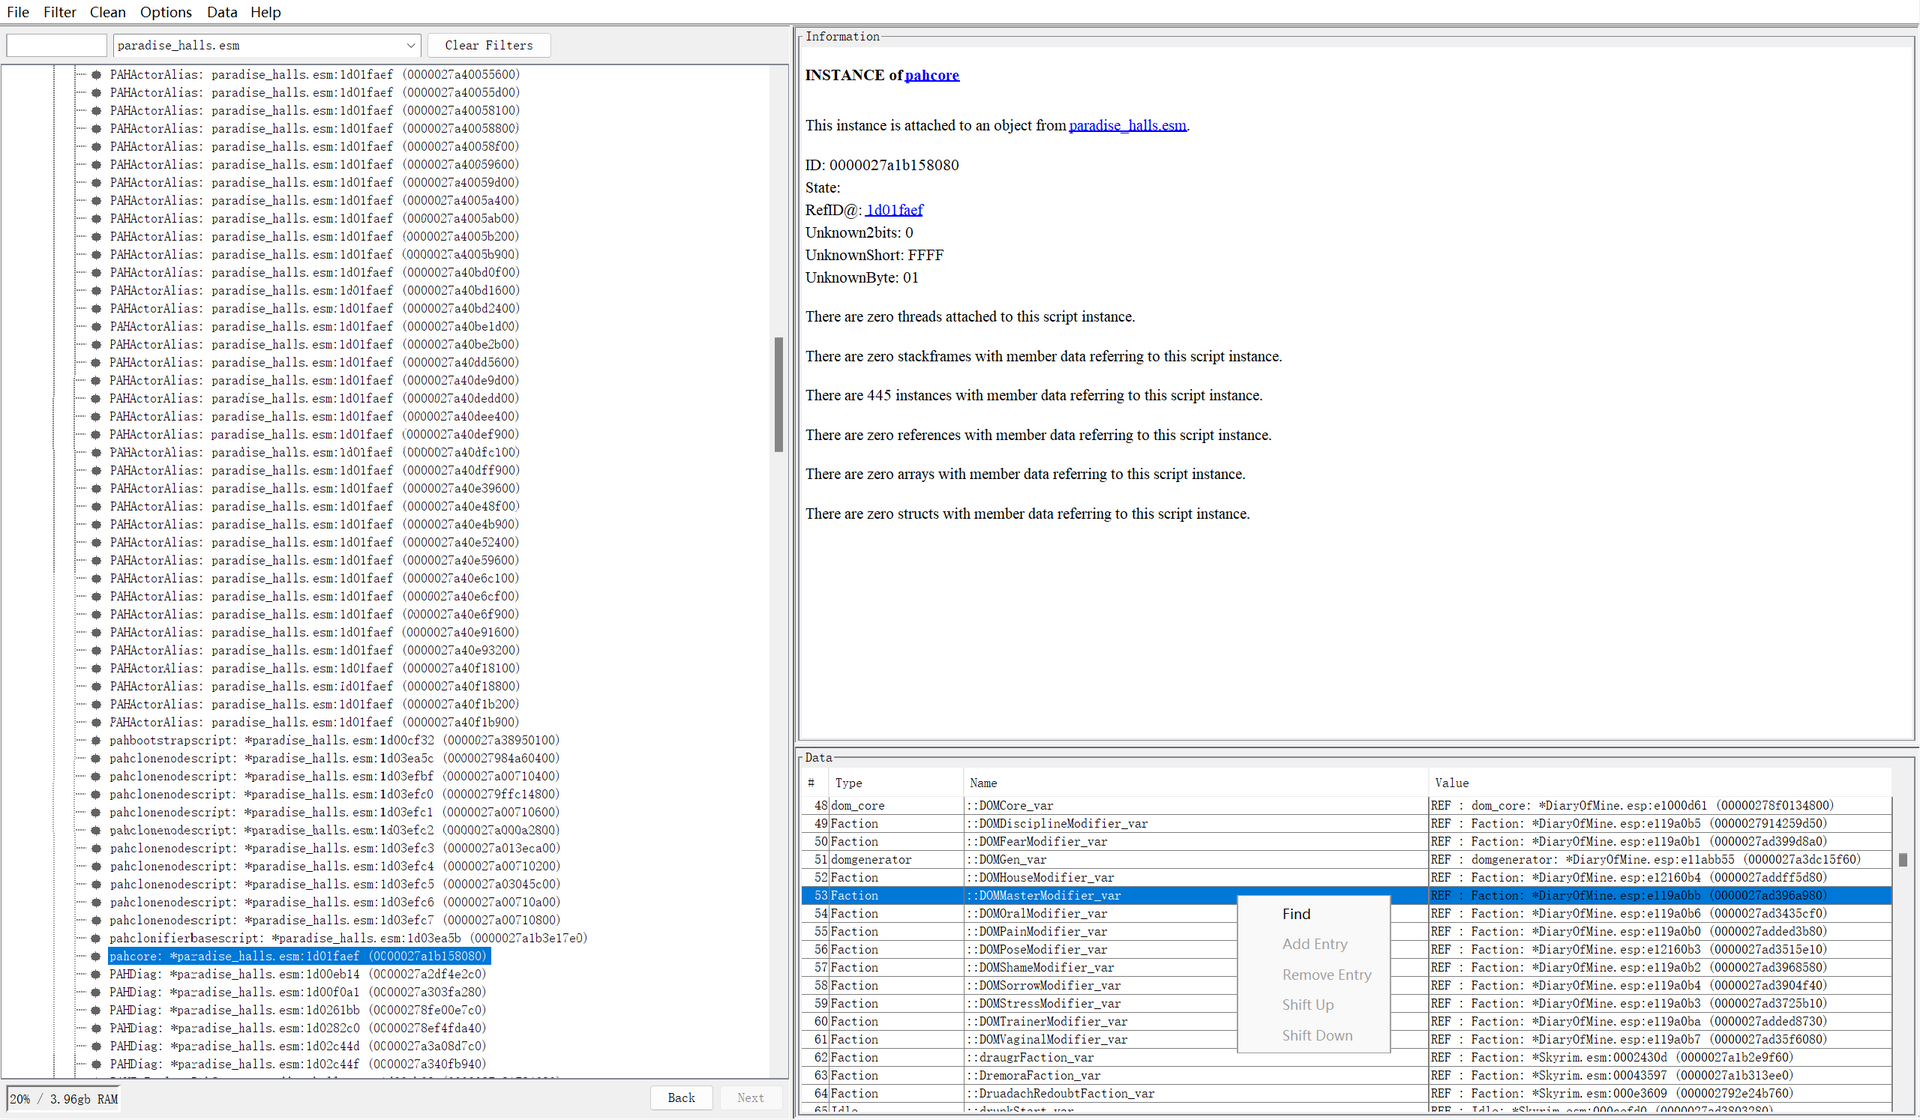The image size is (1920, 1120).
Task: Select PAHDiag 1d00f0a1 node
Action: 298,992
